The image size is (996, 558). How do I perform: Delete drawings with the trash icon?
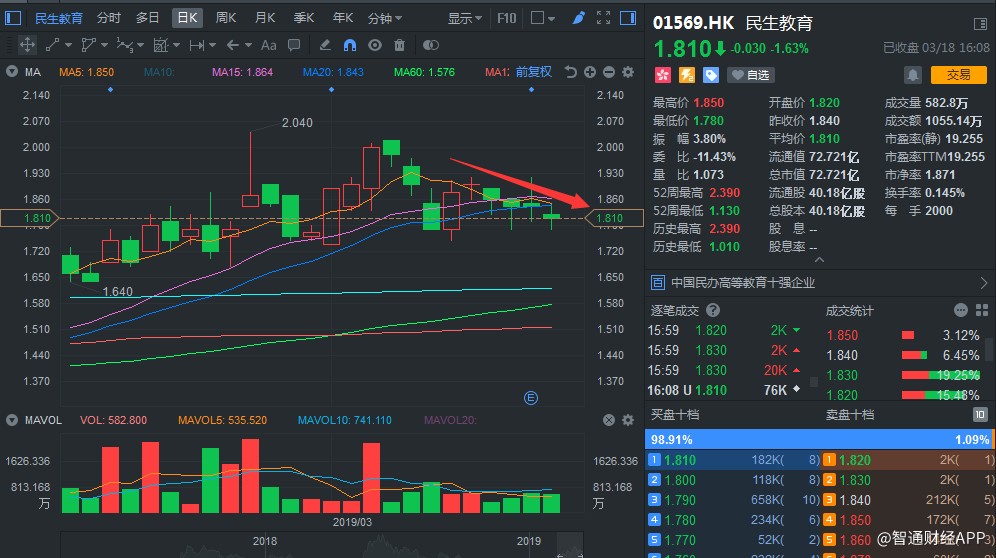(x=400, y=45)
